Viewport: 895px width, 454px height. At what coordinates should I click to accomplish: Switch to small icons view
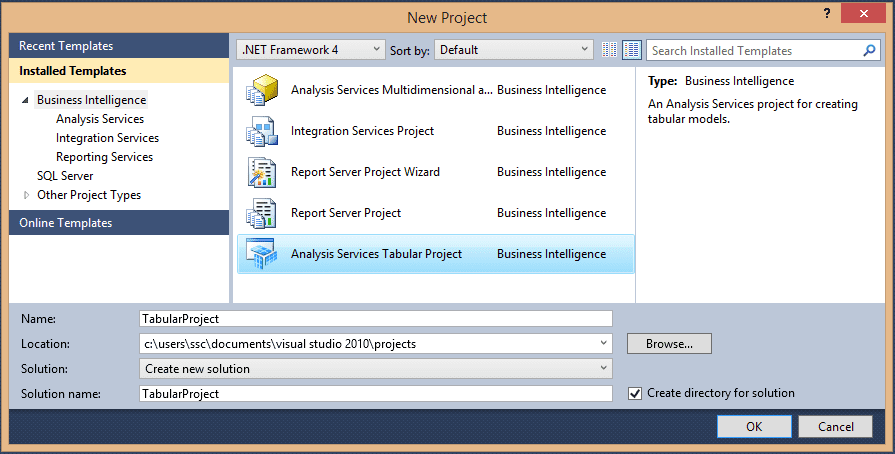[x=610, y=50]
